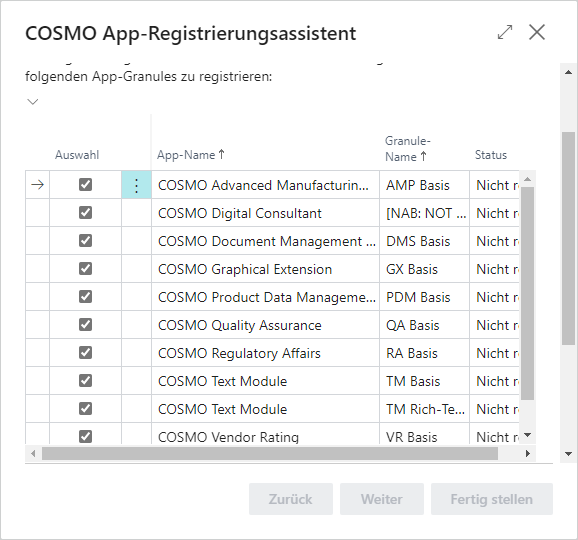Select the PDM Basis granule cell
Screen dimensions: 578x540
tap(425, 297)
